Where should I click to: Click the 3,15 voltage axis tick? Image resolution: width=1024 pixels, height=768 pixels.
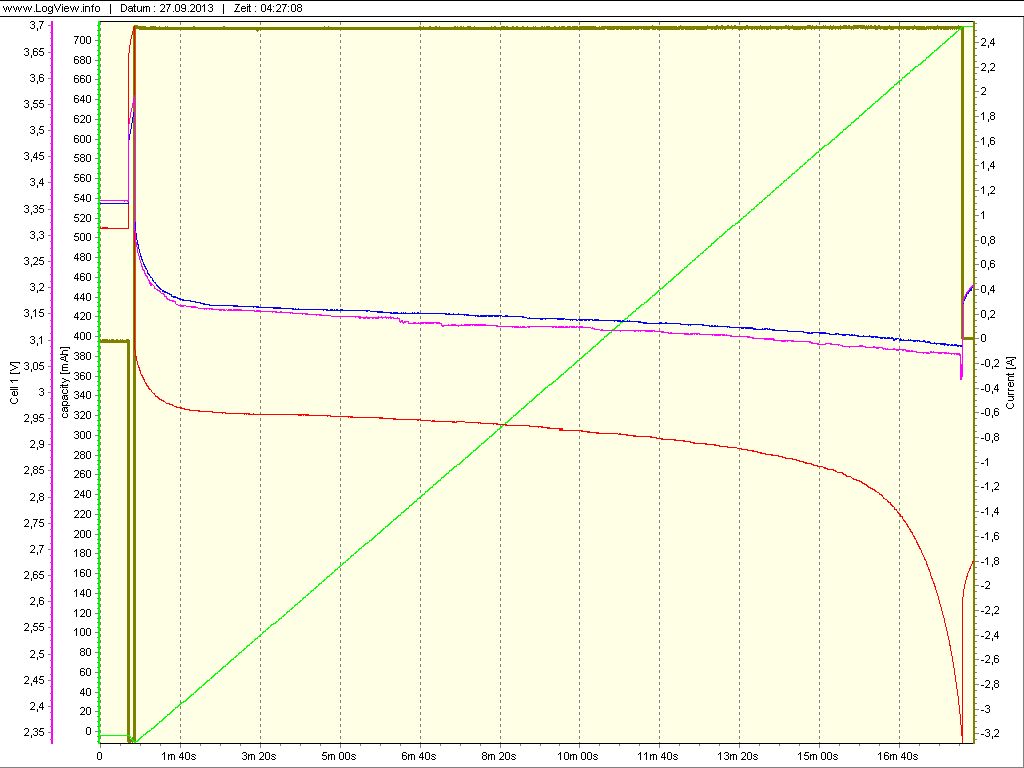pyautogui.click(x=34, y=313)
